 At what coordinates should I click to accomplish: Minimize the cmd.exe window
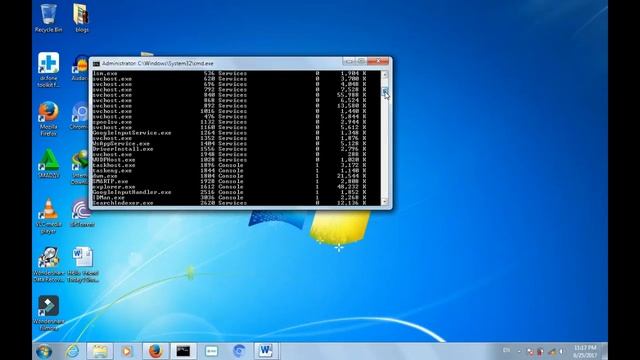point(350,61)
